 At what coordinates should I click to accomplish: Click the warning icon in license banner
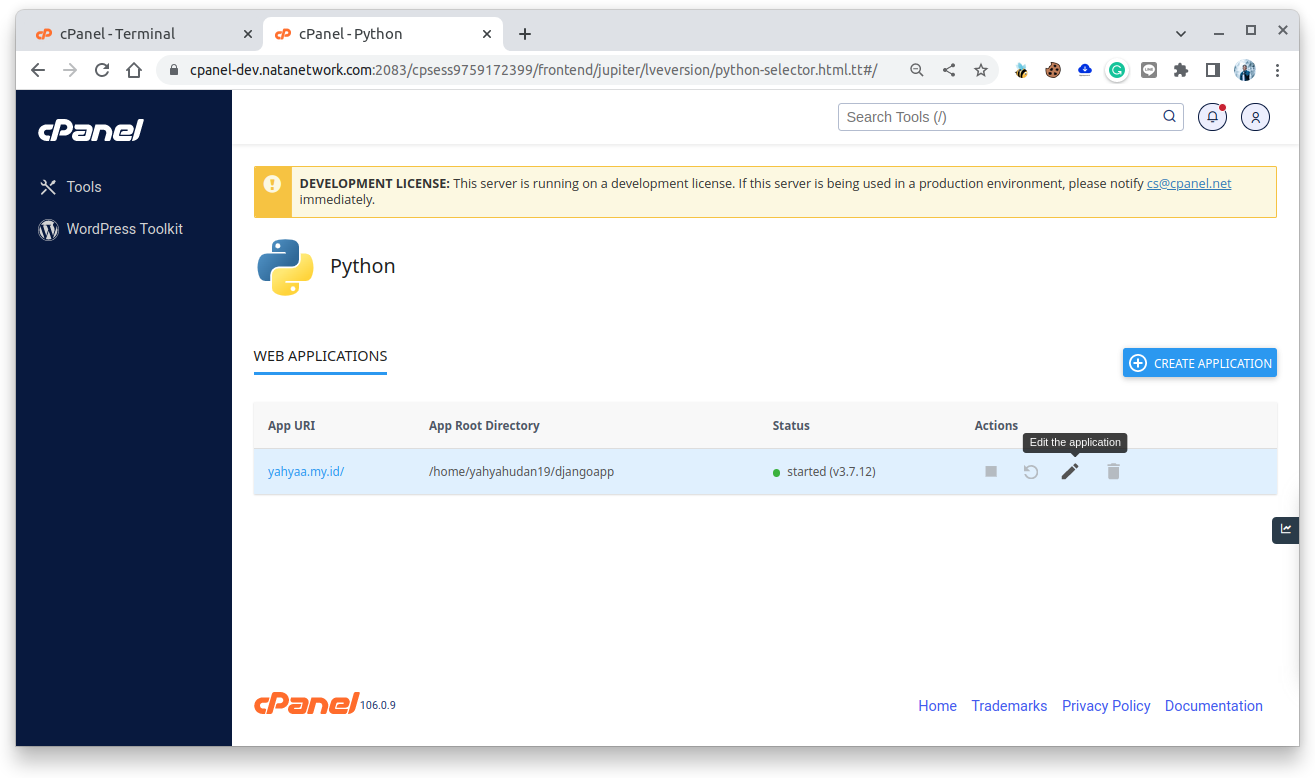coord(272,184)
